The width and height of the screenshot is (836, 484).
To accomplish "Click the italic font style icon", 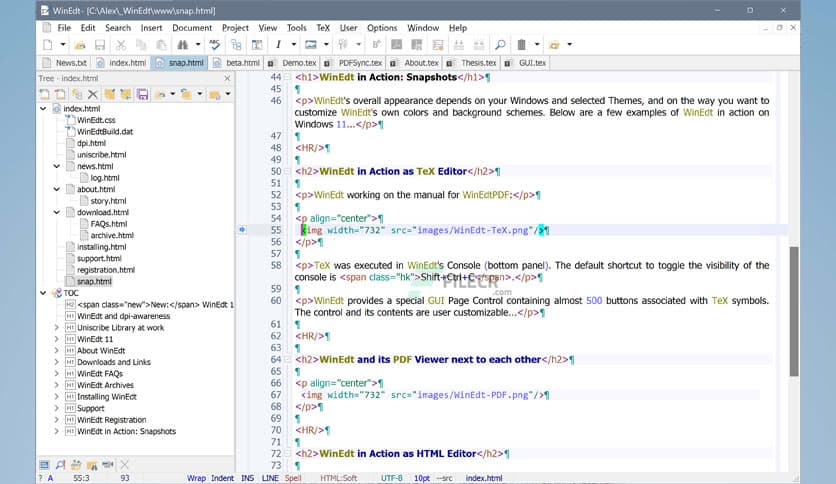I will tap(279, 45).
